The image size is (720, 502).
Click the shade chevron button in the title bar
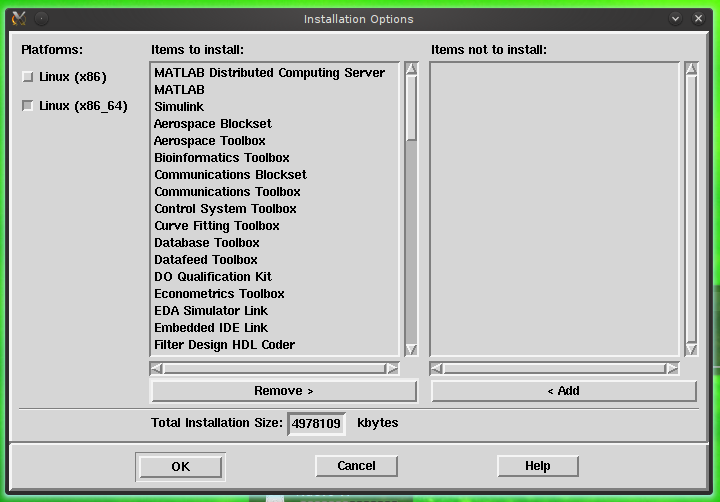point(675,19)
